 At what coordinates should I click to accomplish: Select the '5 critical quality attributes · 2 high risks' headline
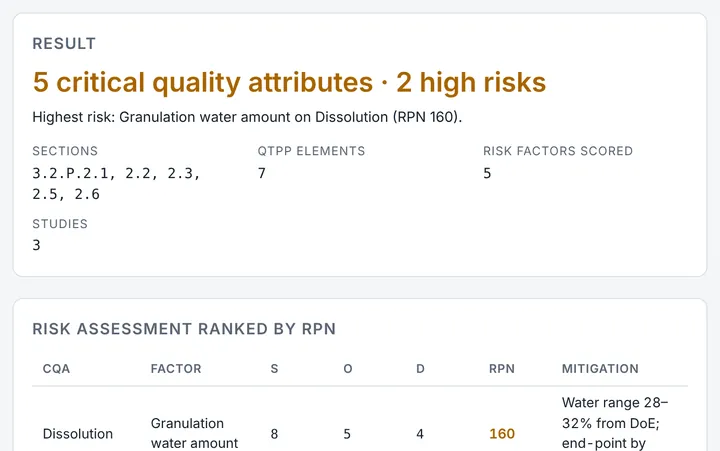coord(289,83)
